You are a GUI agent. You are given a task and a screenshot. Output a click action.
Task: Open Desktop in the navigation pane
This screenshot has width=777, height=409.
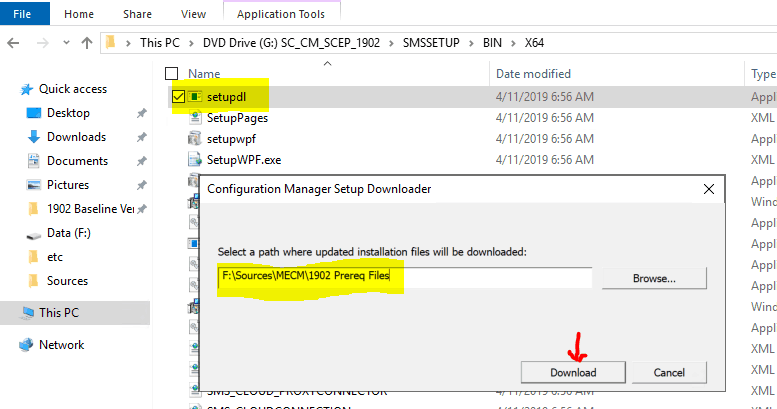pos(68,113)
